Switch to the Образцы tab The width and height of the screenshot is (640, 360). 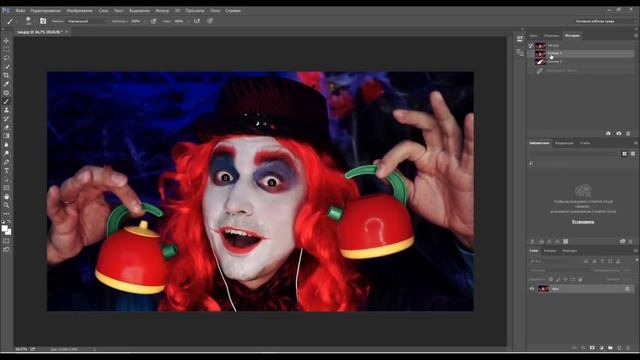click(x=551, y=36)
